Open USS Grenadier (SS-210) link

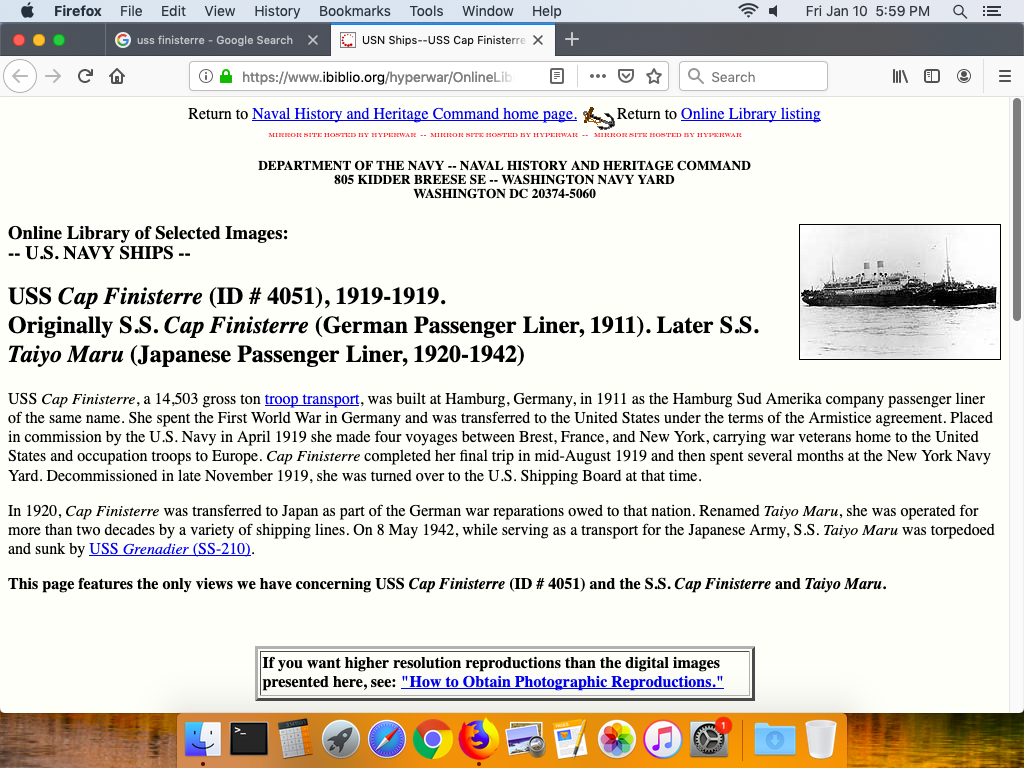(x=170, y=549)
